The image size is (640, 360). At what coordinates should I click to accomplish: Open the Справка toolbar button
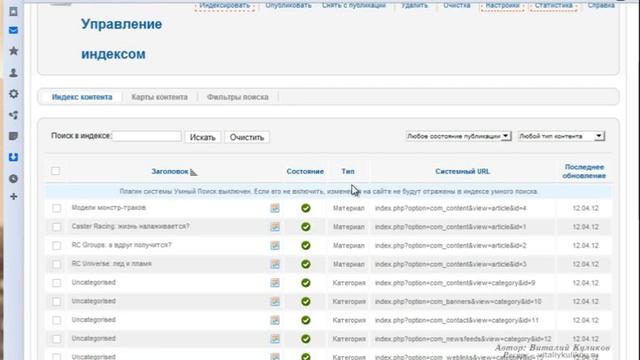point(601,5)
